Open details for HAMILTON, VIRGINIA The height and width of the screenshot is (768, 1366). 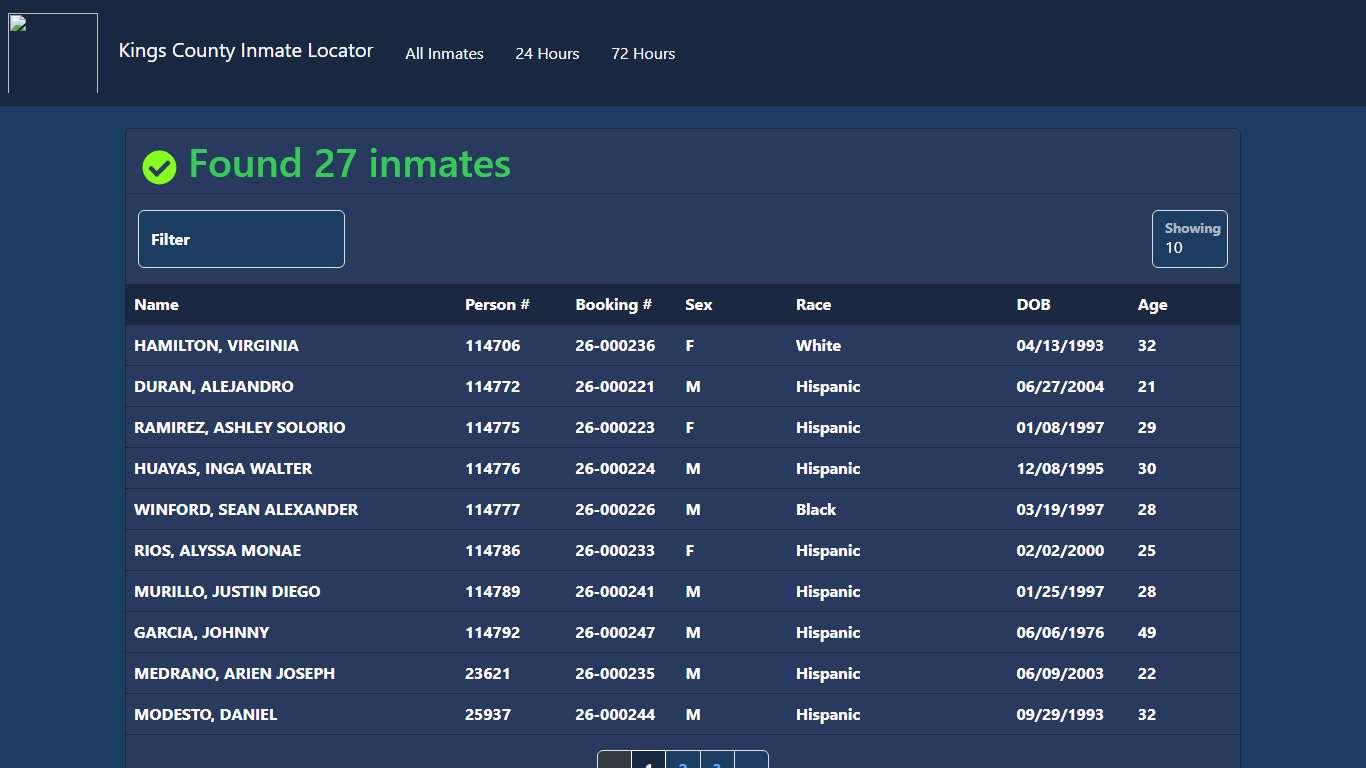[x=216, y=345]
